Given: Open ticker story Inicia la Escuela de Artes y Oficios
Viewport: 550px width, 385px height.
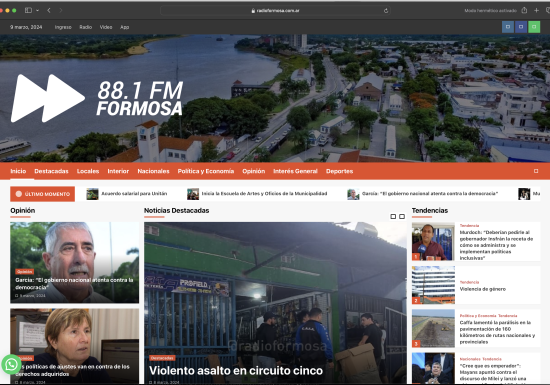Looking at the screenshot, I should [264, 194].
